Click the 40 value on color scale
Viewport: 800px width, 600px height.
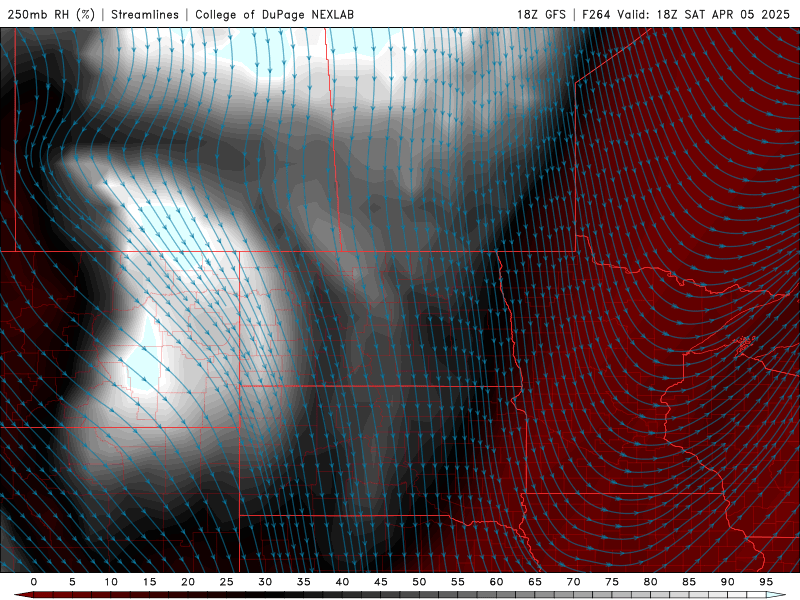coord(342,582)
